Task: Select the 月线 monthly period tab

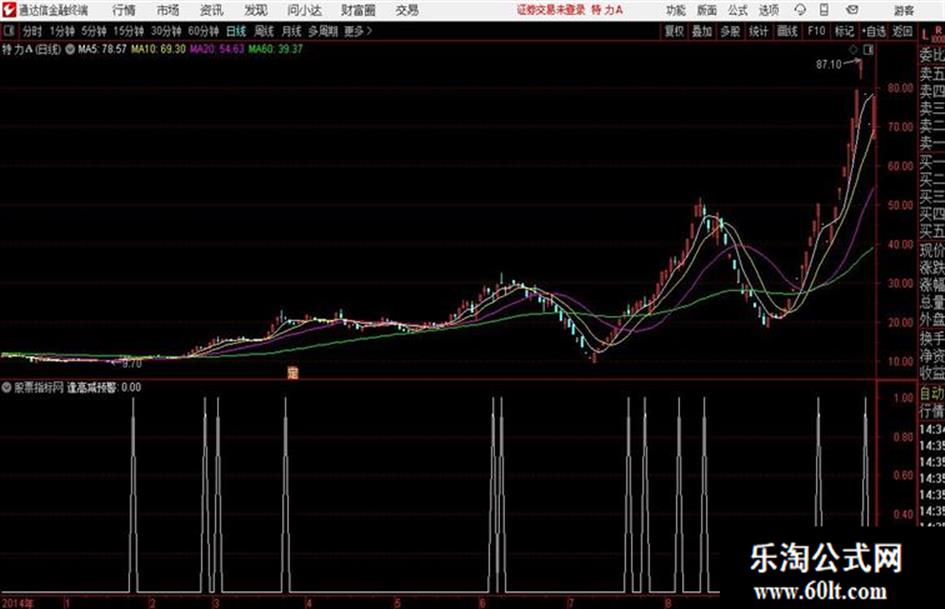Action: point(292,31)
